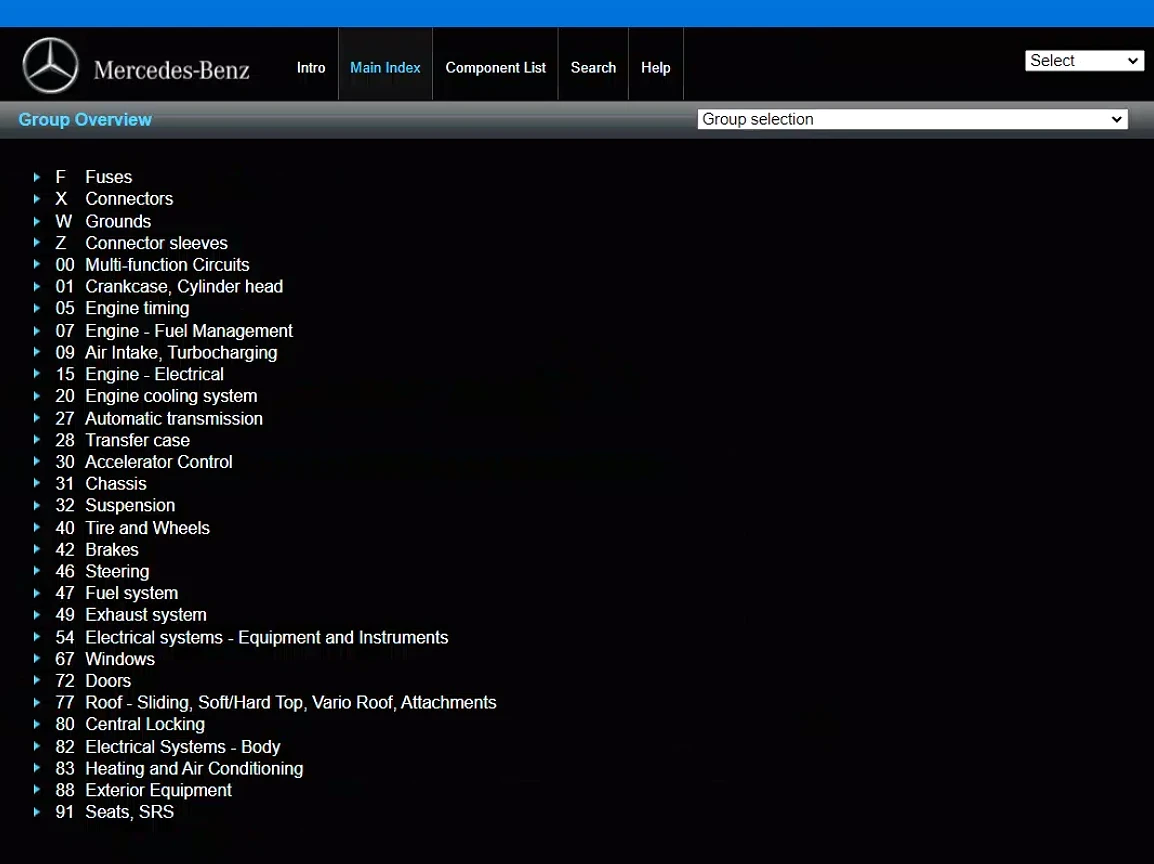Select Heating and Air Conditioning entry
This screenshot has height=864, width=1154.
[194, 768]
